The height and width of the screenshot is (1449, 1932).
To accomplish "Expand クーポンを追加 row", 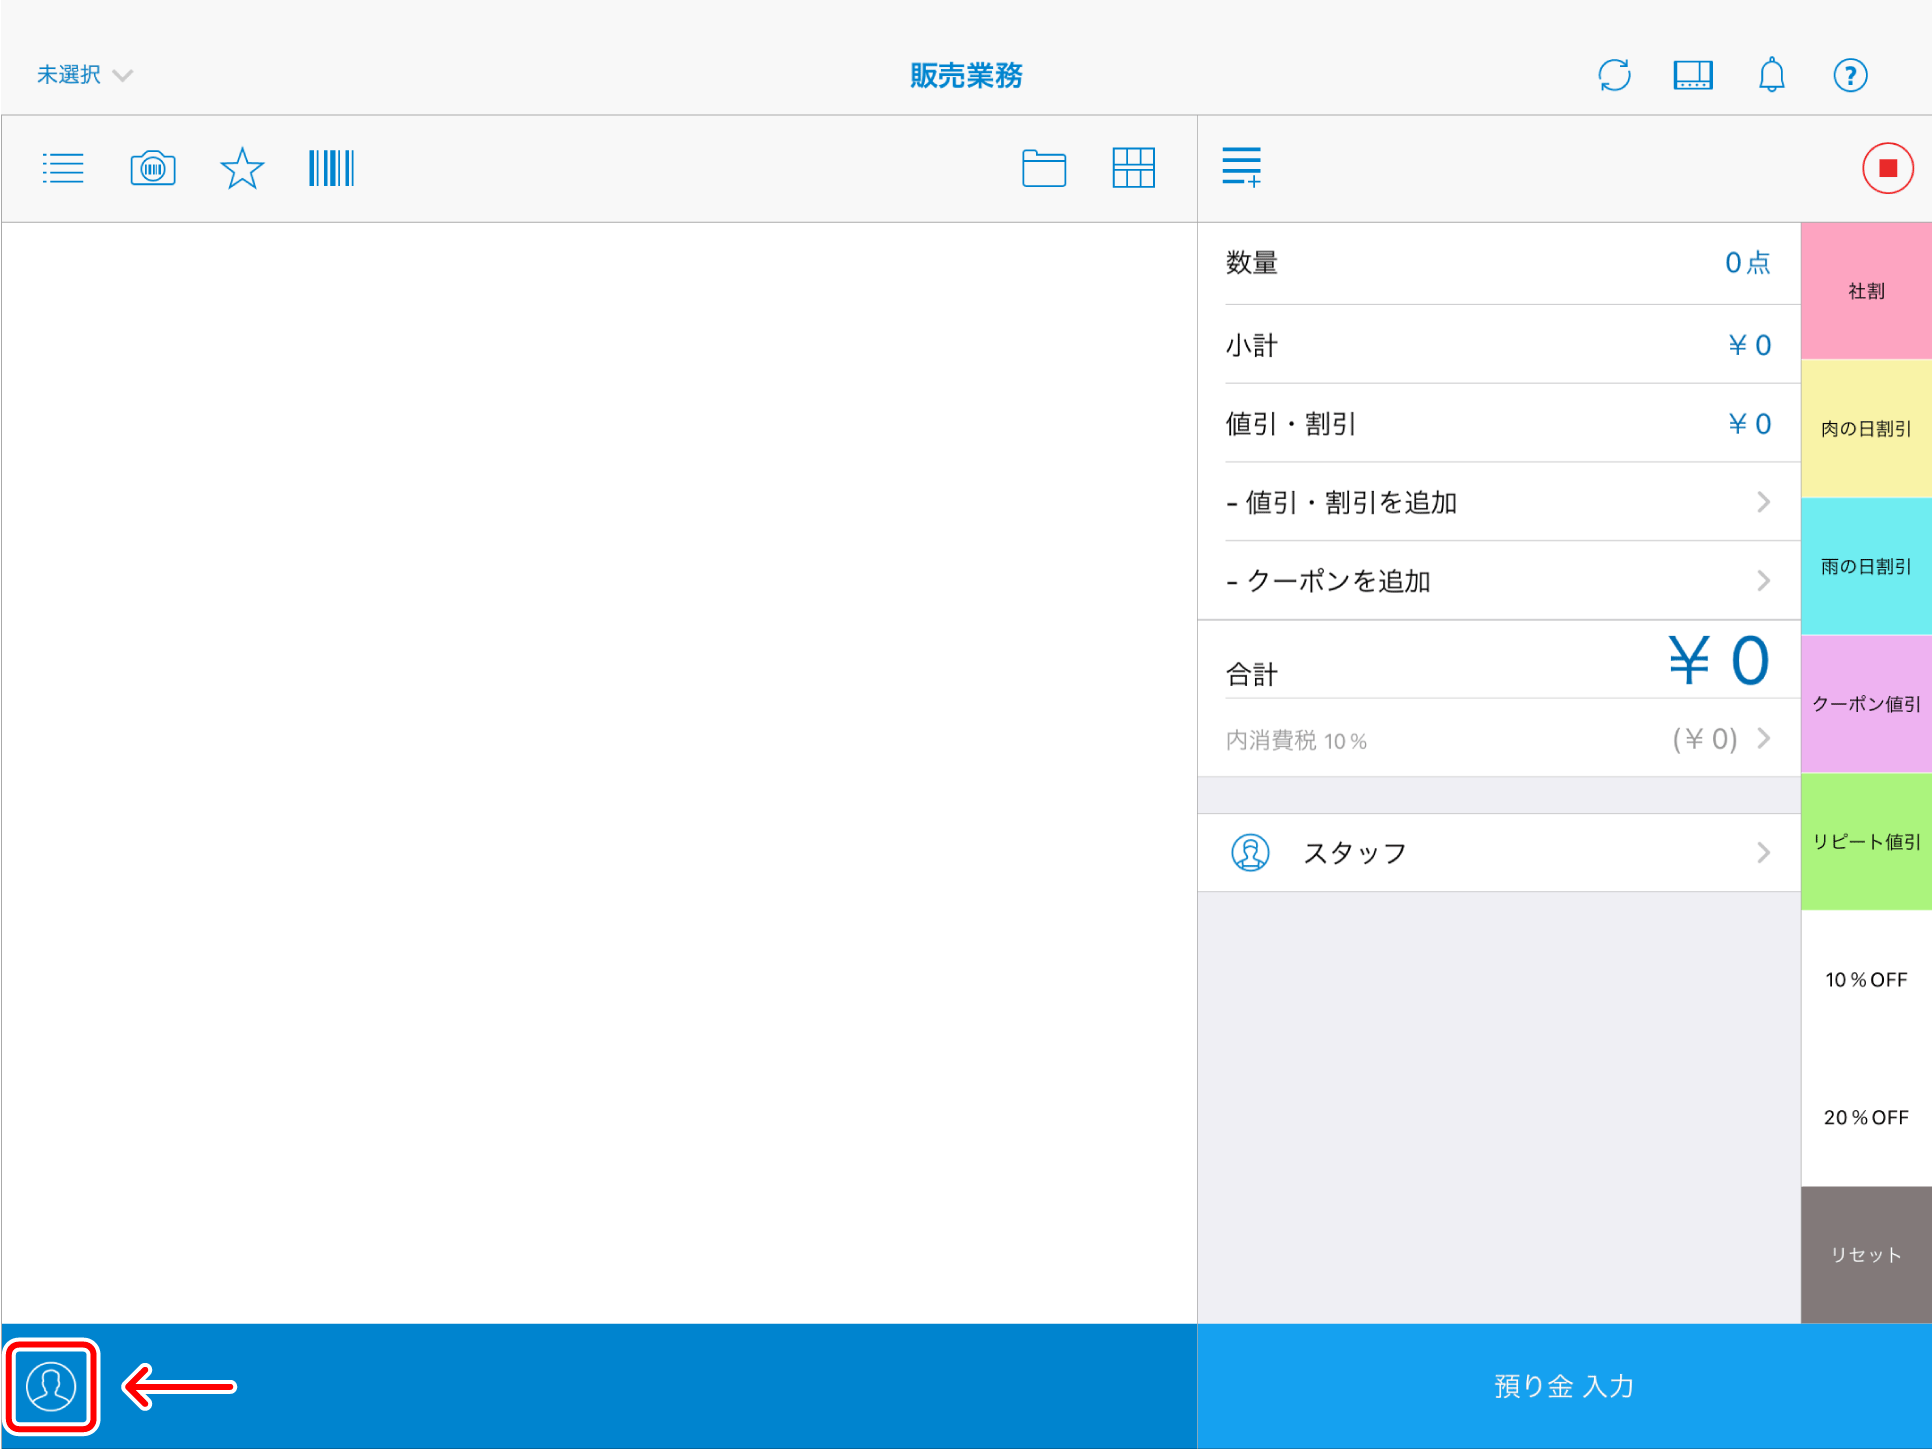I will [1498, 581].
